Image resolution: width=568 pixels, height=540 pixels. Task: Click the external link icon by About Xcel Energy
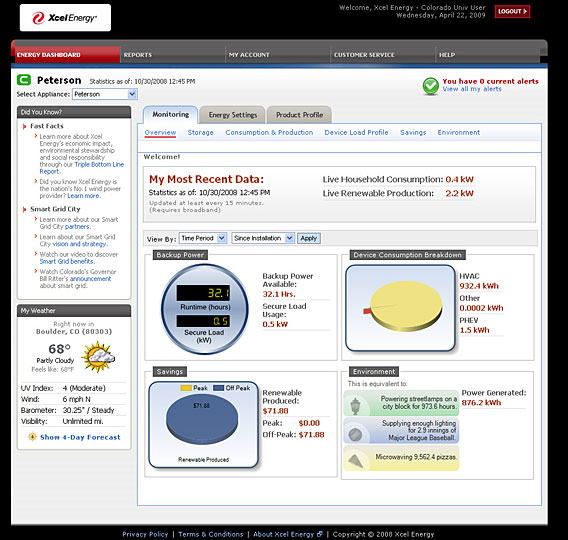click(320, 534)
